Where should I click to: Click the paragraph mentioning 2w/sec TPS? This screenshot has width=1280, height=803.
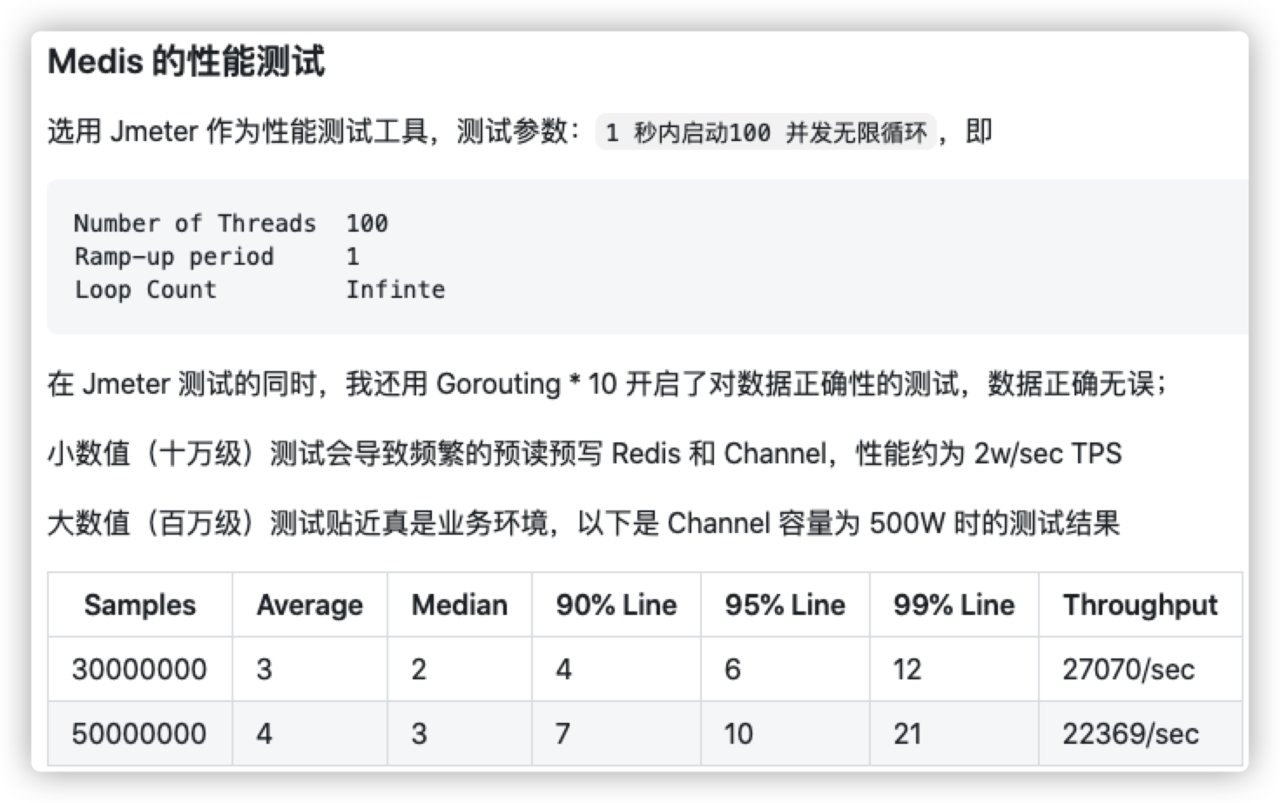coord(584,454)
